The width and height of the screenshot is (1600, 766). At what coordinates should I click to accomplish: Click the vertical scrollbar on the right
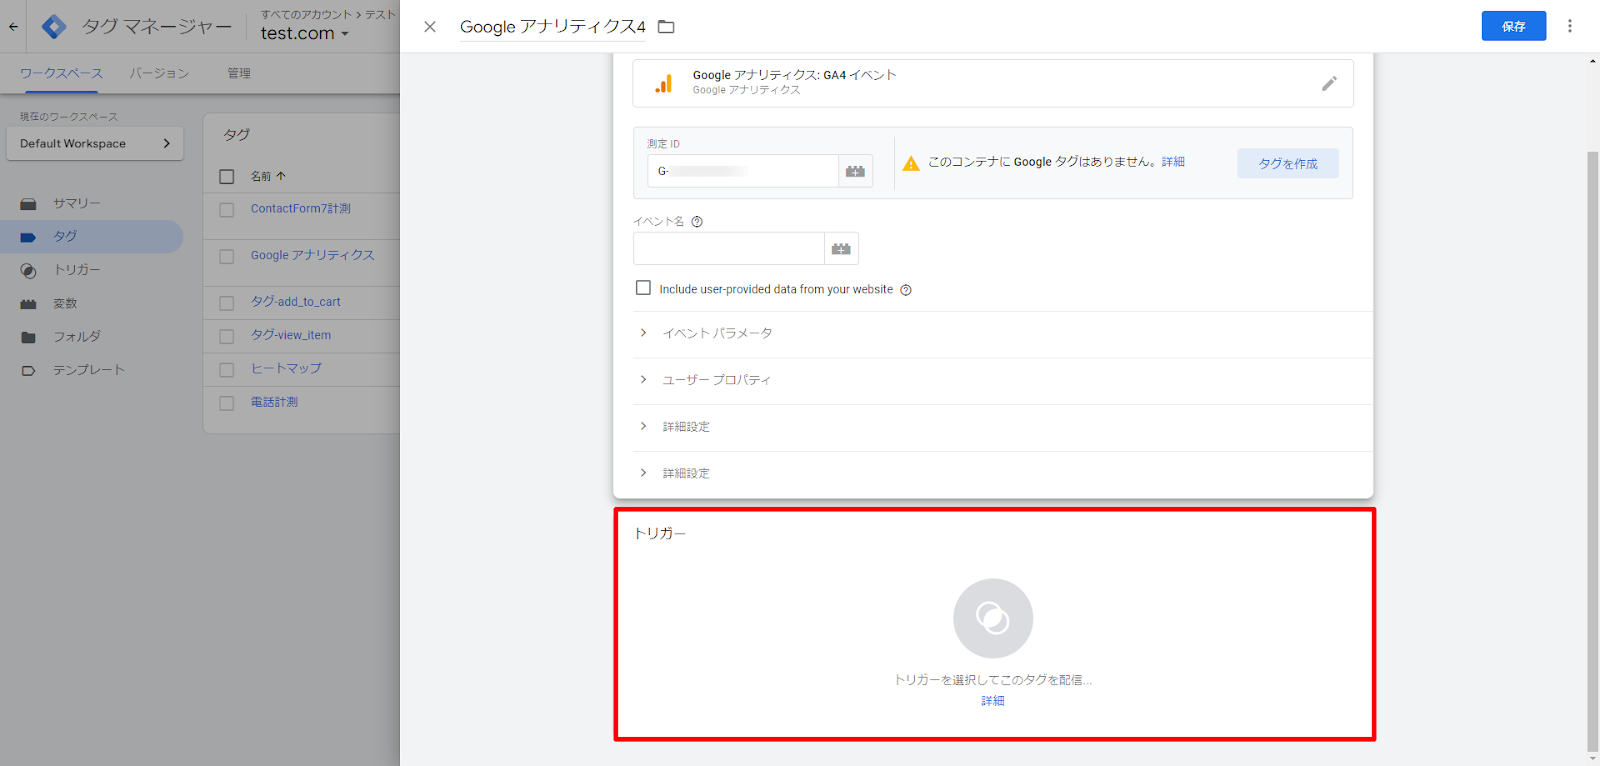[1592, 450]
